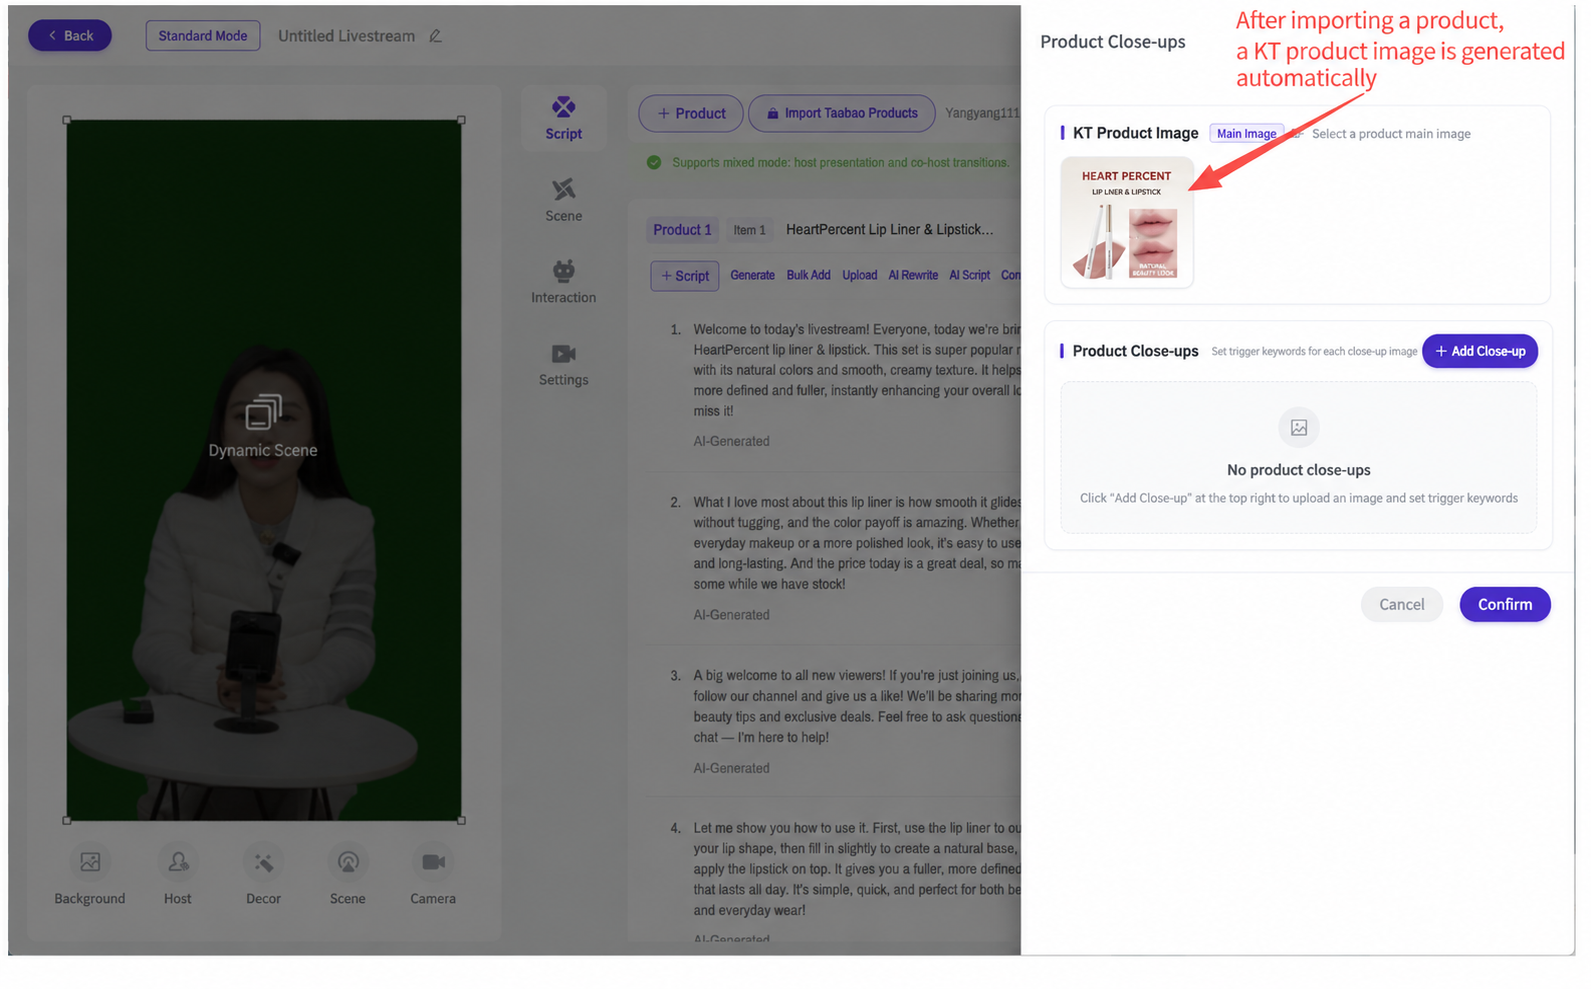Select the Heart Percent KT product thumbnail
Image resolution: width=1591 pixels, height=989 pixels.
[x=1127, y=222]
